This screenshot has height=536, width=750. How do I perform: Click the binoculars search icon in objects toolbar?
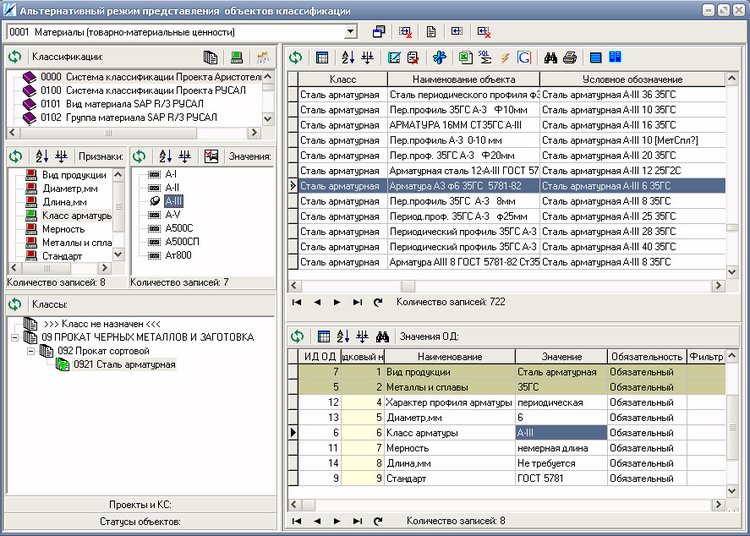click(550, 58)
